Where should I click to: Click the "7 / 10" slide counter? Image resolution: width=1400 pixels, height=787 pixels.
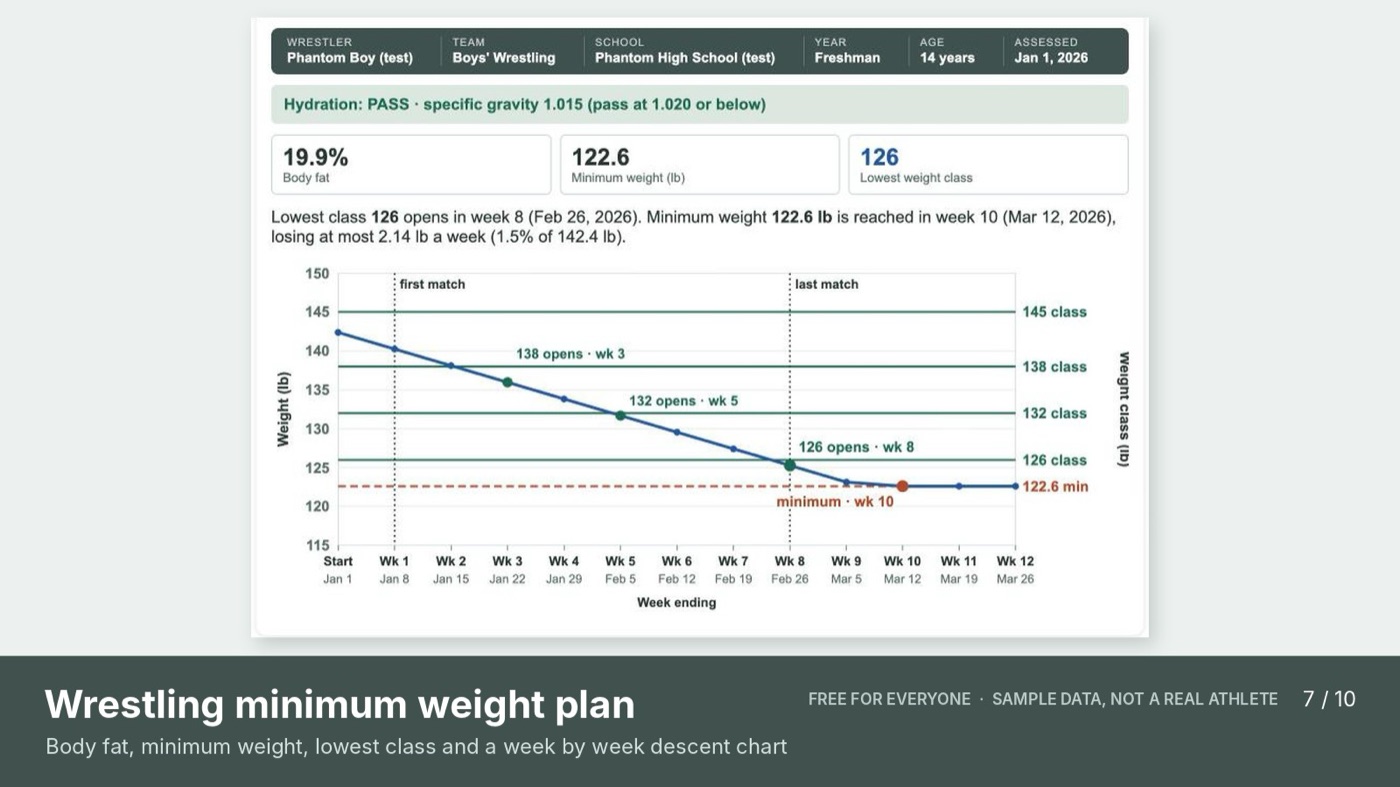(1329, 699)
